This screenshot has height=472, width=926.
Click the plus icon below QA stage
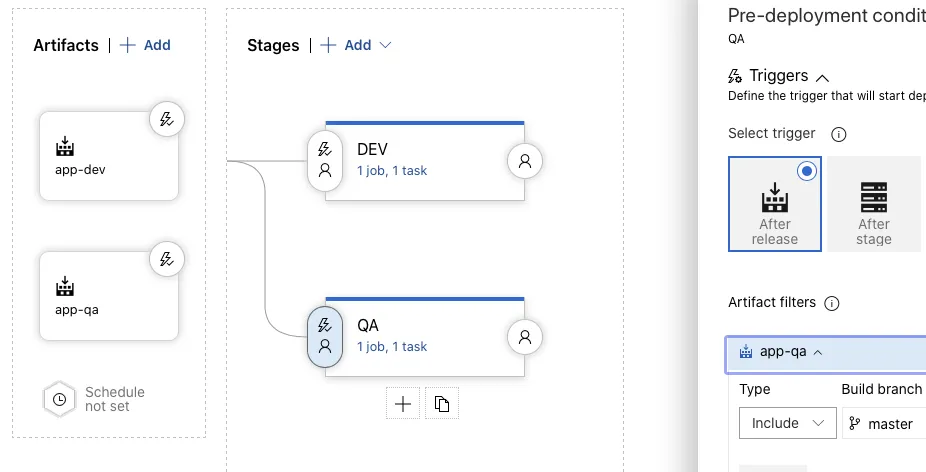403,404
